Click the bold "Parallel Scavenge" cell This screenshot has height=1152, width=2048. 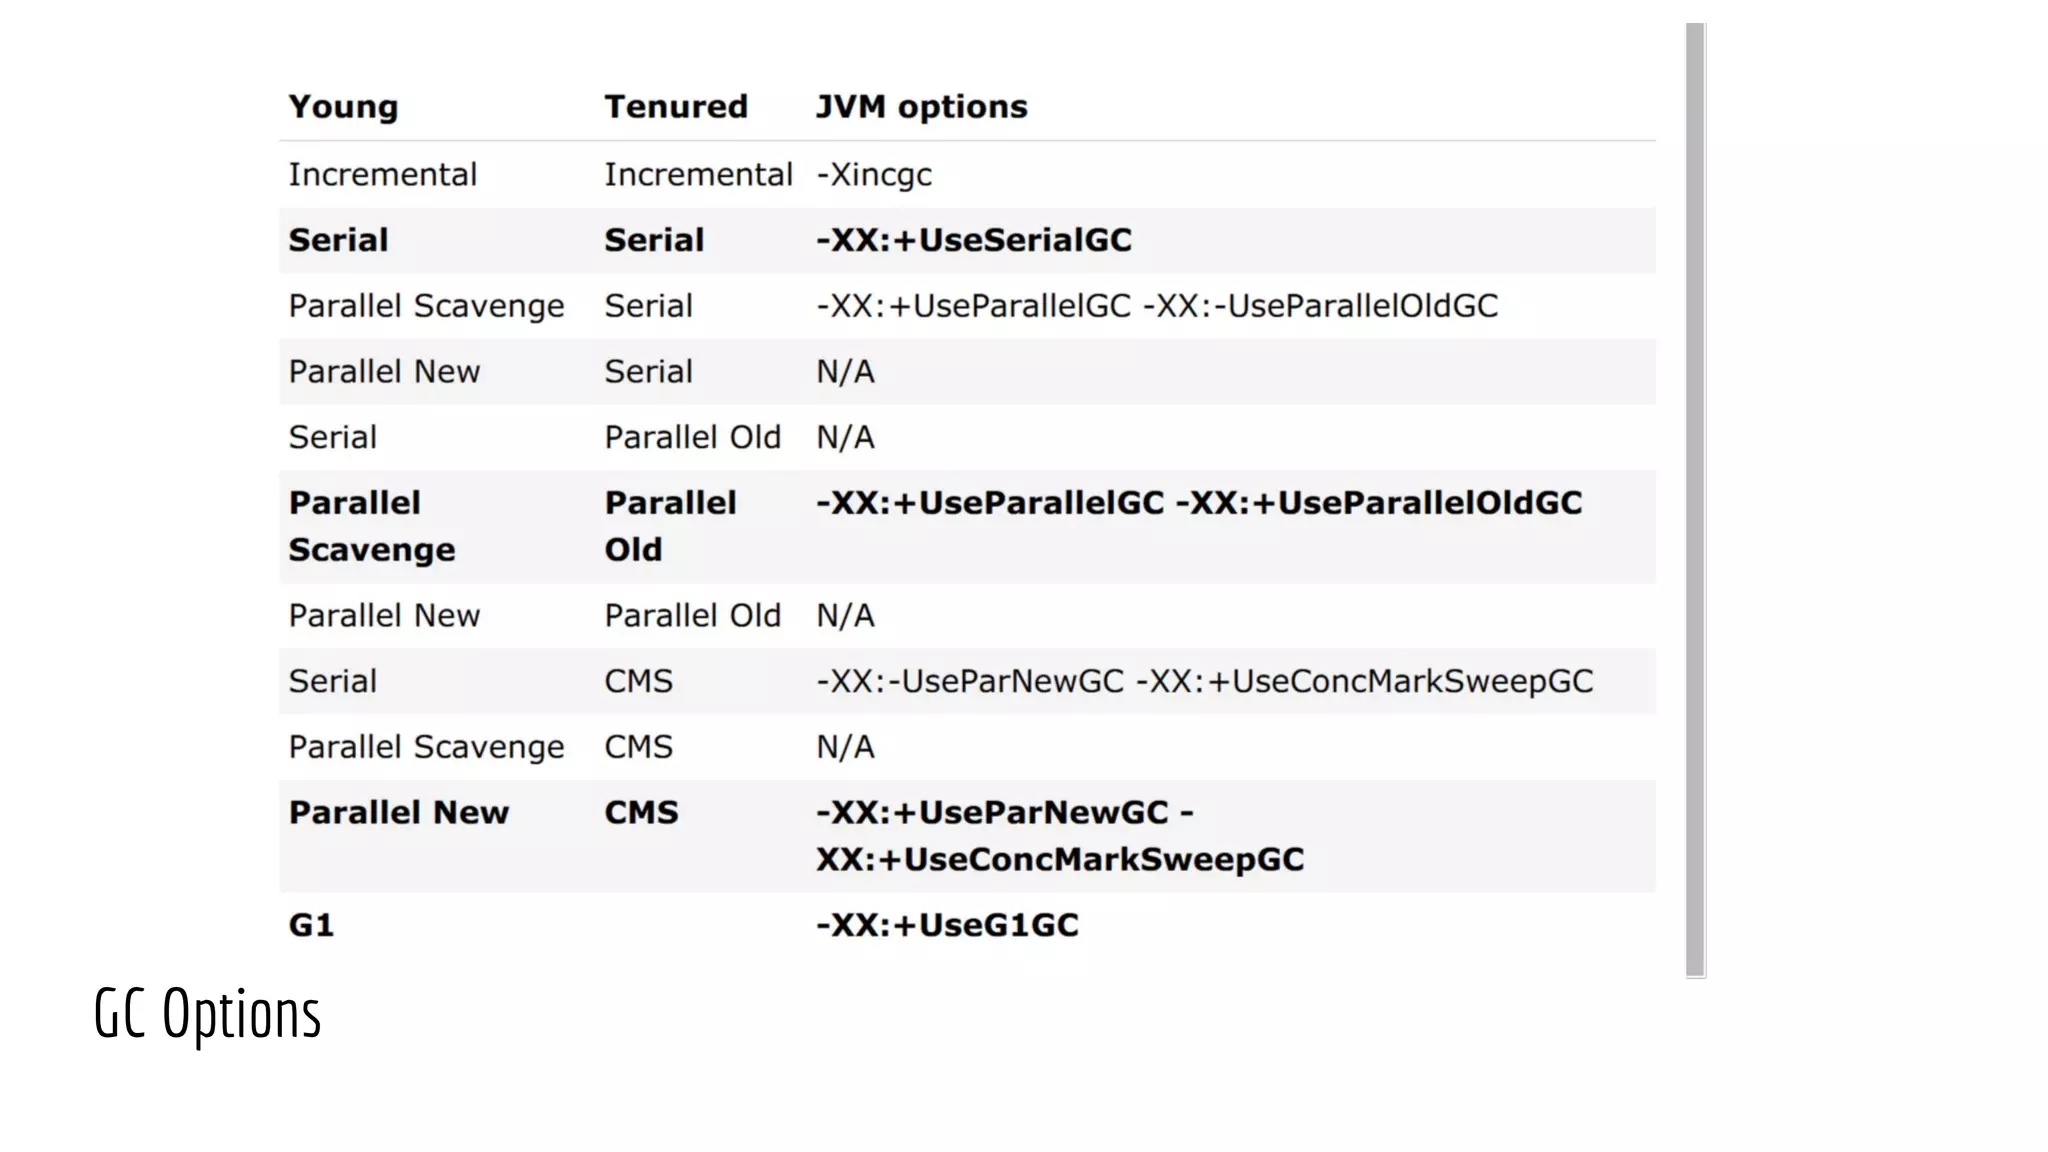[x=371, y=526]
